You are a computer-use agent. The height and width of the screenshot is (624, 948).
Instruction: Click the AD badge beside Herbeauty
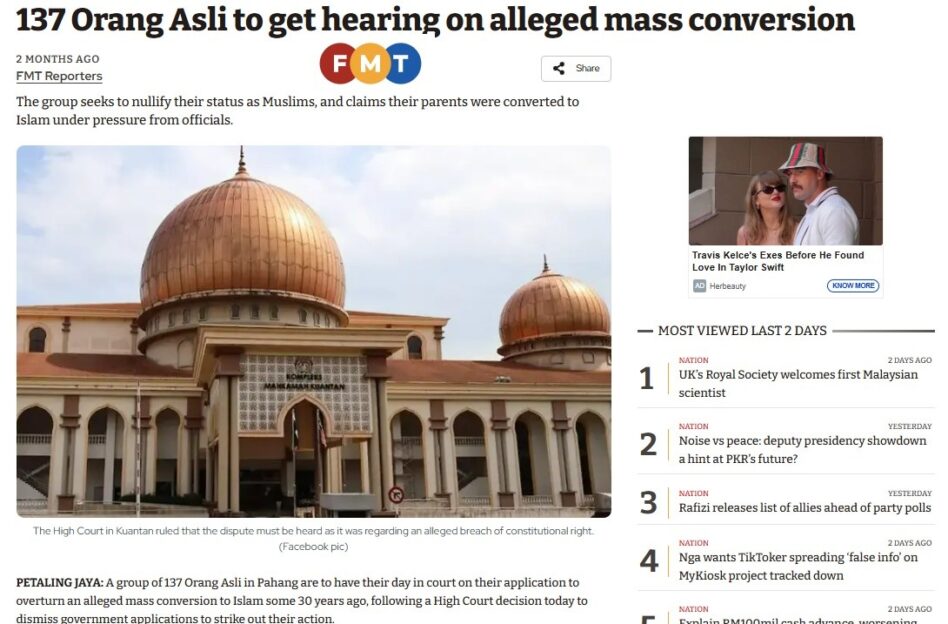pyautogui.click(x=700, y=285)
